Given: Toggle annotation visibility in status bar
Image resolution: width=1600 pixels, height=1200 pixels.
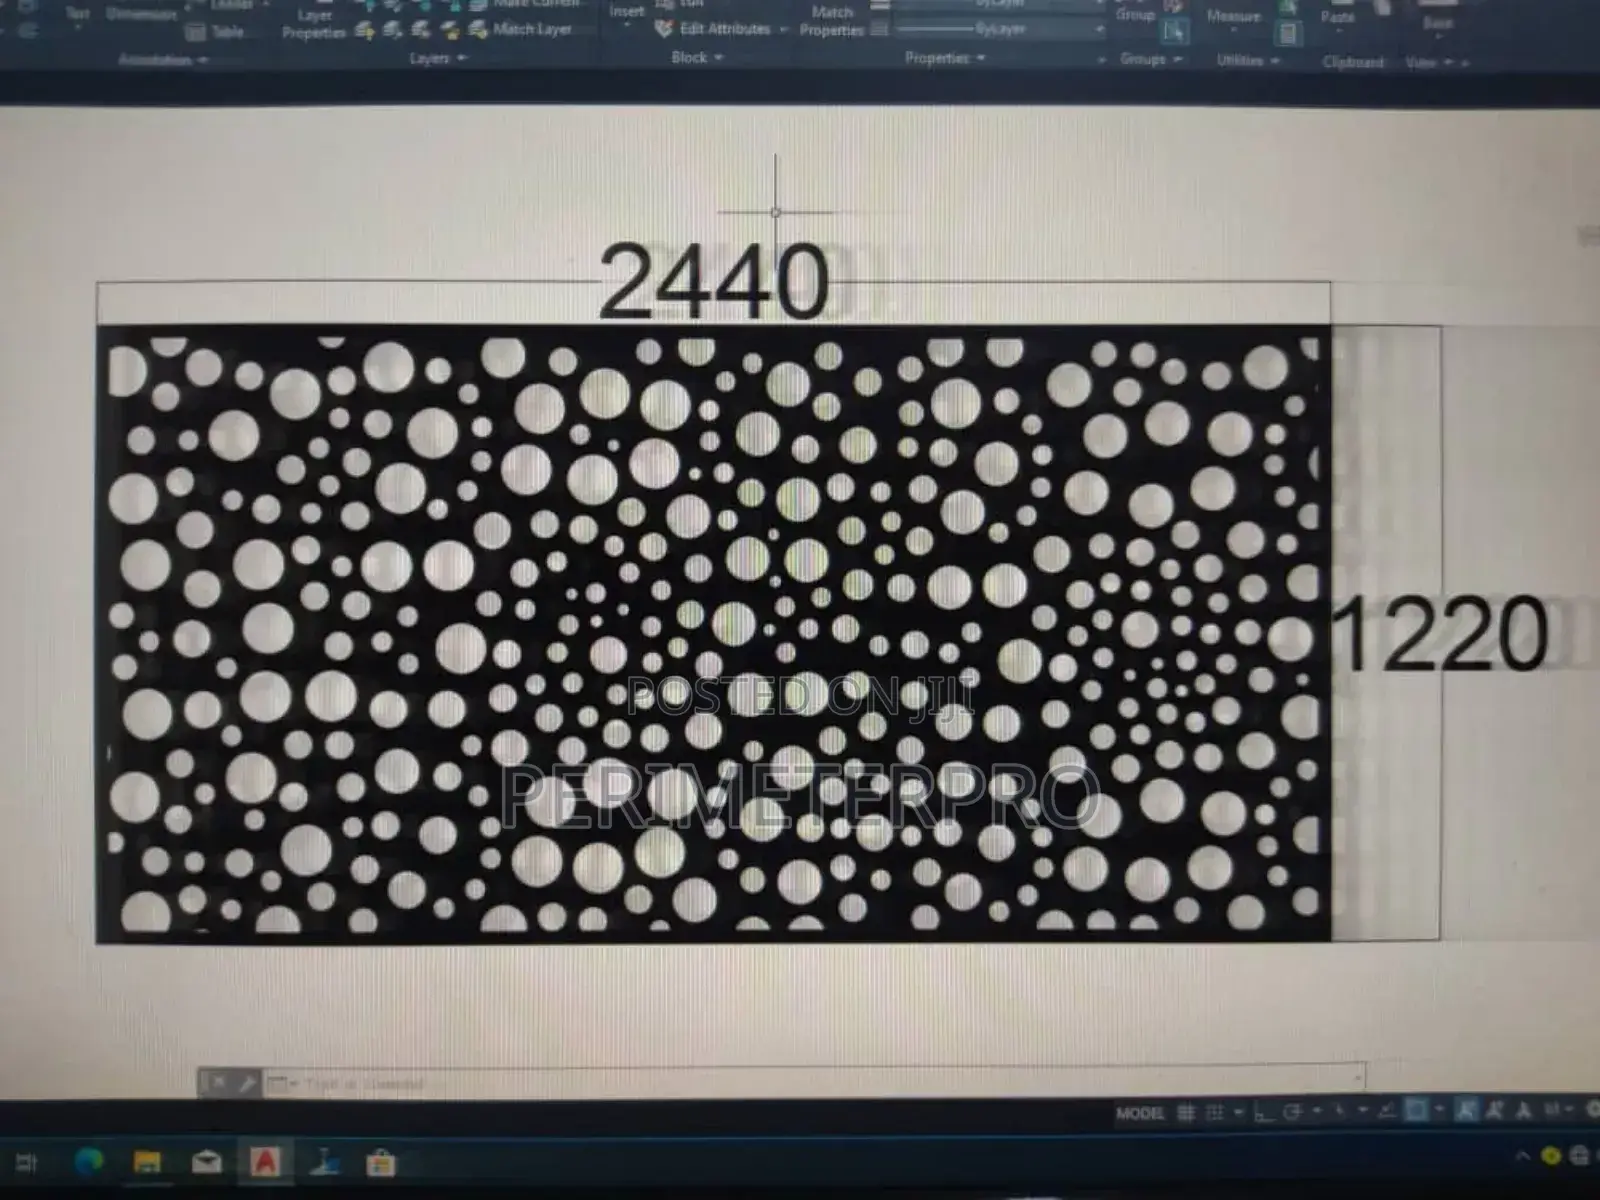Looking at the screenshot, I should (1466, 1110).
